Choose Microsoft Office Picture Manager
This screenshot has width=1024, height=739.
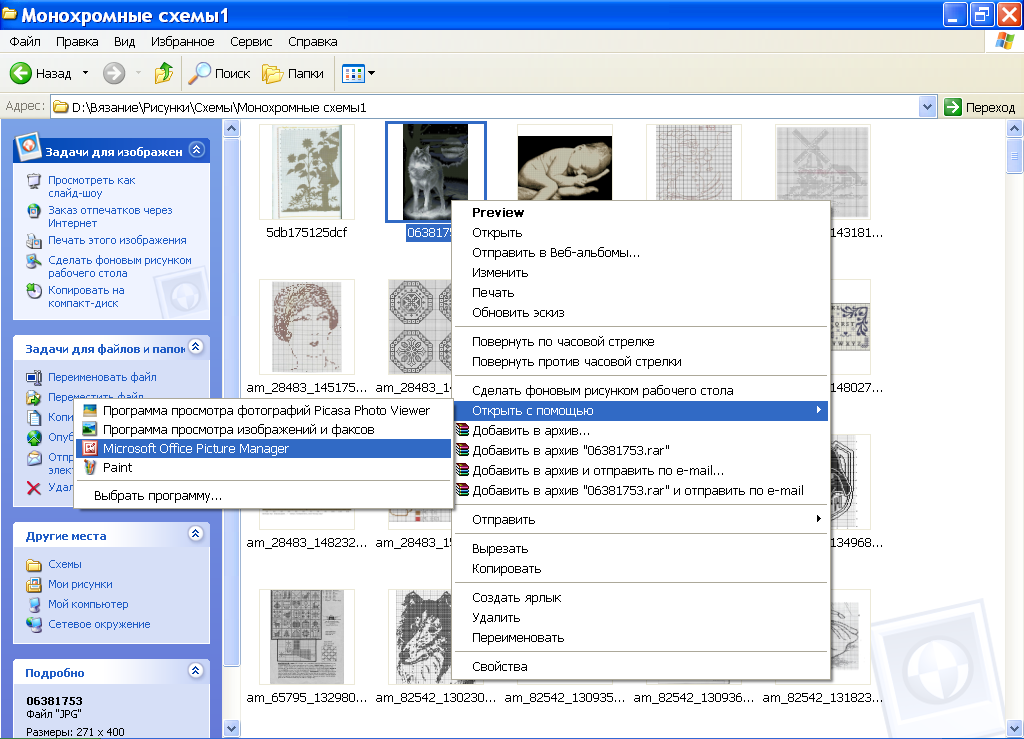point(264,448)
